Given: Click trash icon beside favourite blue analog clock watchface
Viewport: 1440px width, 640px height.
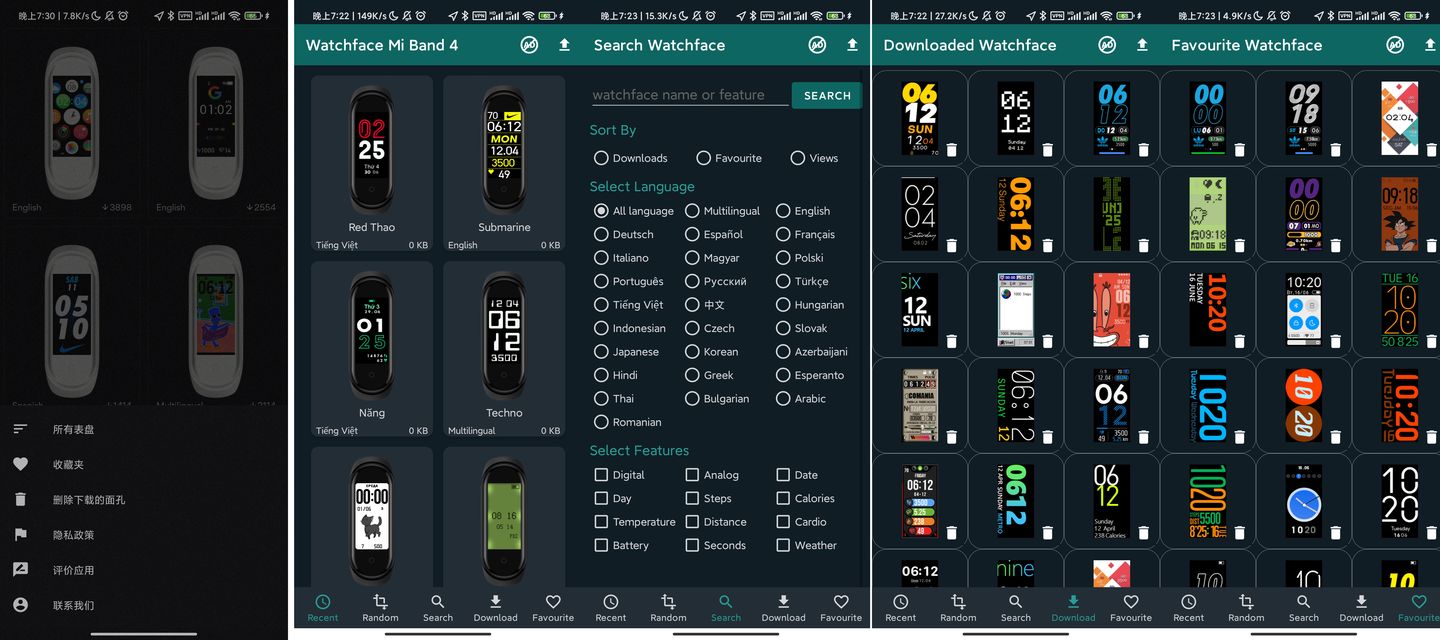Looking at the screenshot, I should 1335,532.
